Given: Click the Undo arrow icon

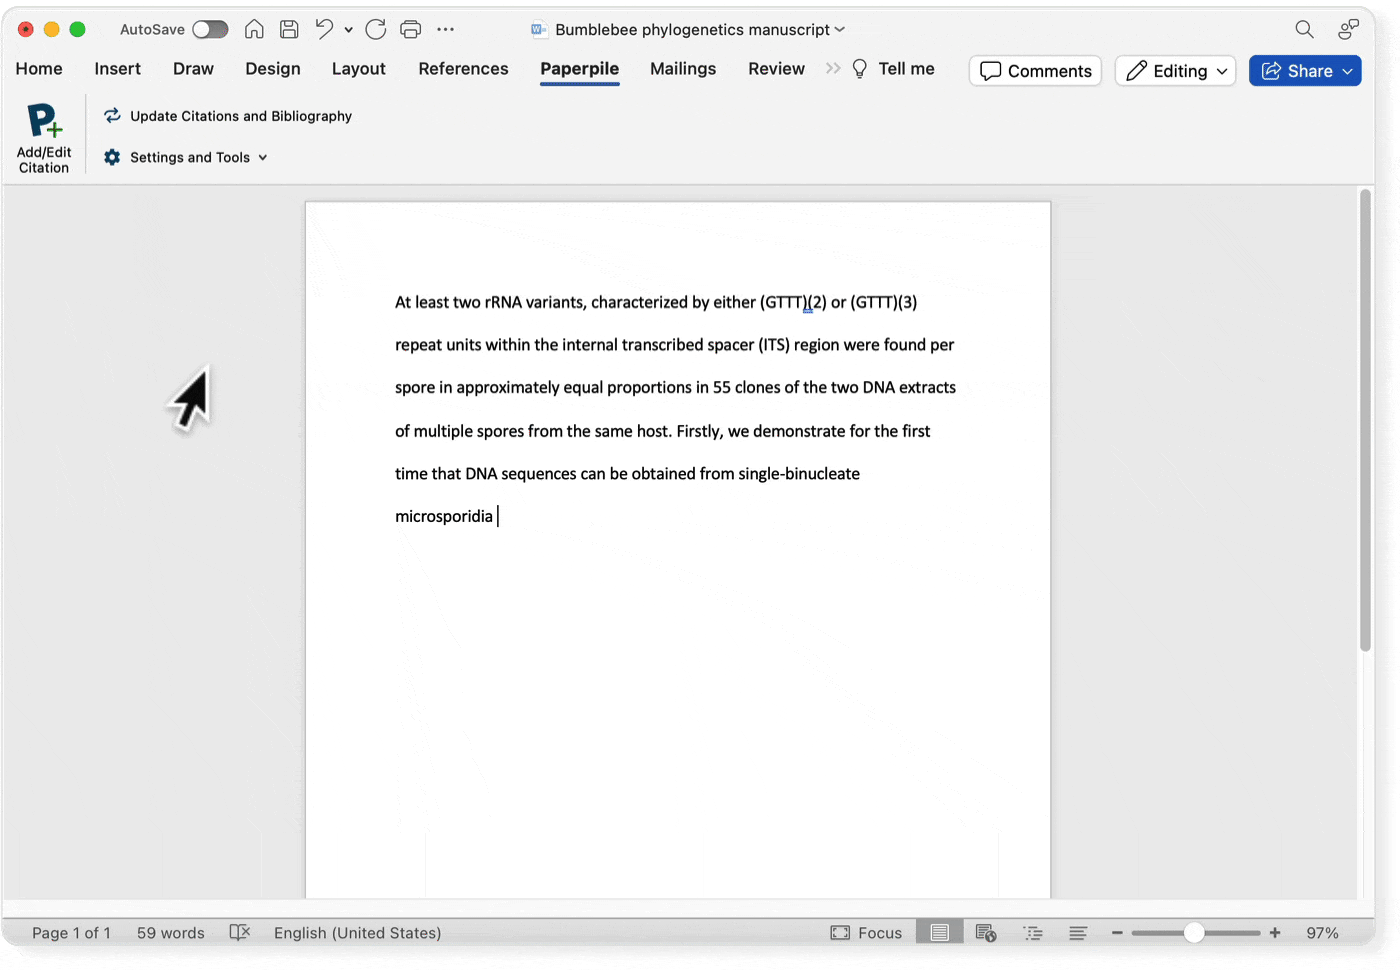Looking at the screenshot, I should pyautogui.click(x=324, y=29).
